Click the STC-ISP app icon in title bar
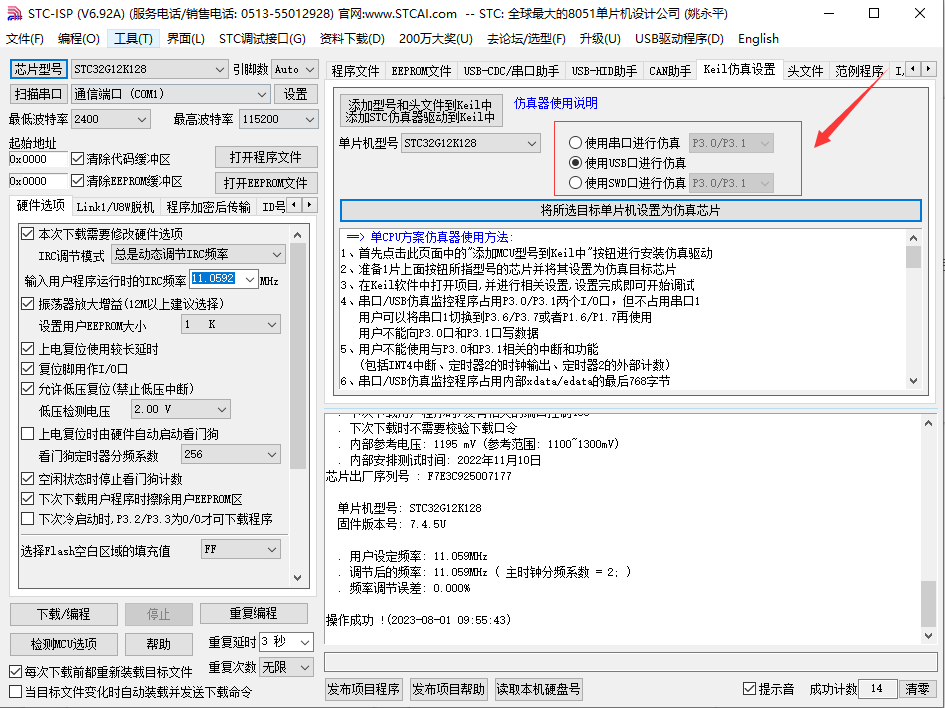Viewport: 945px width, 708px height. tap(13, 13)
